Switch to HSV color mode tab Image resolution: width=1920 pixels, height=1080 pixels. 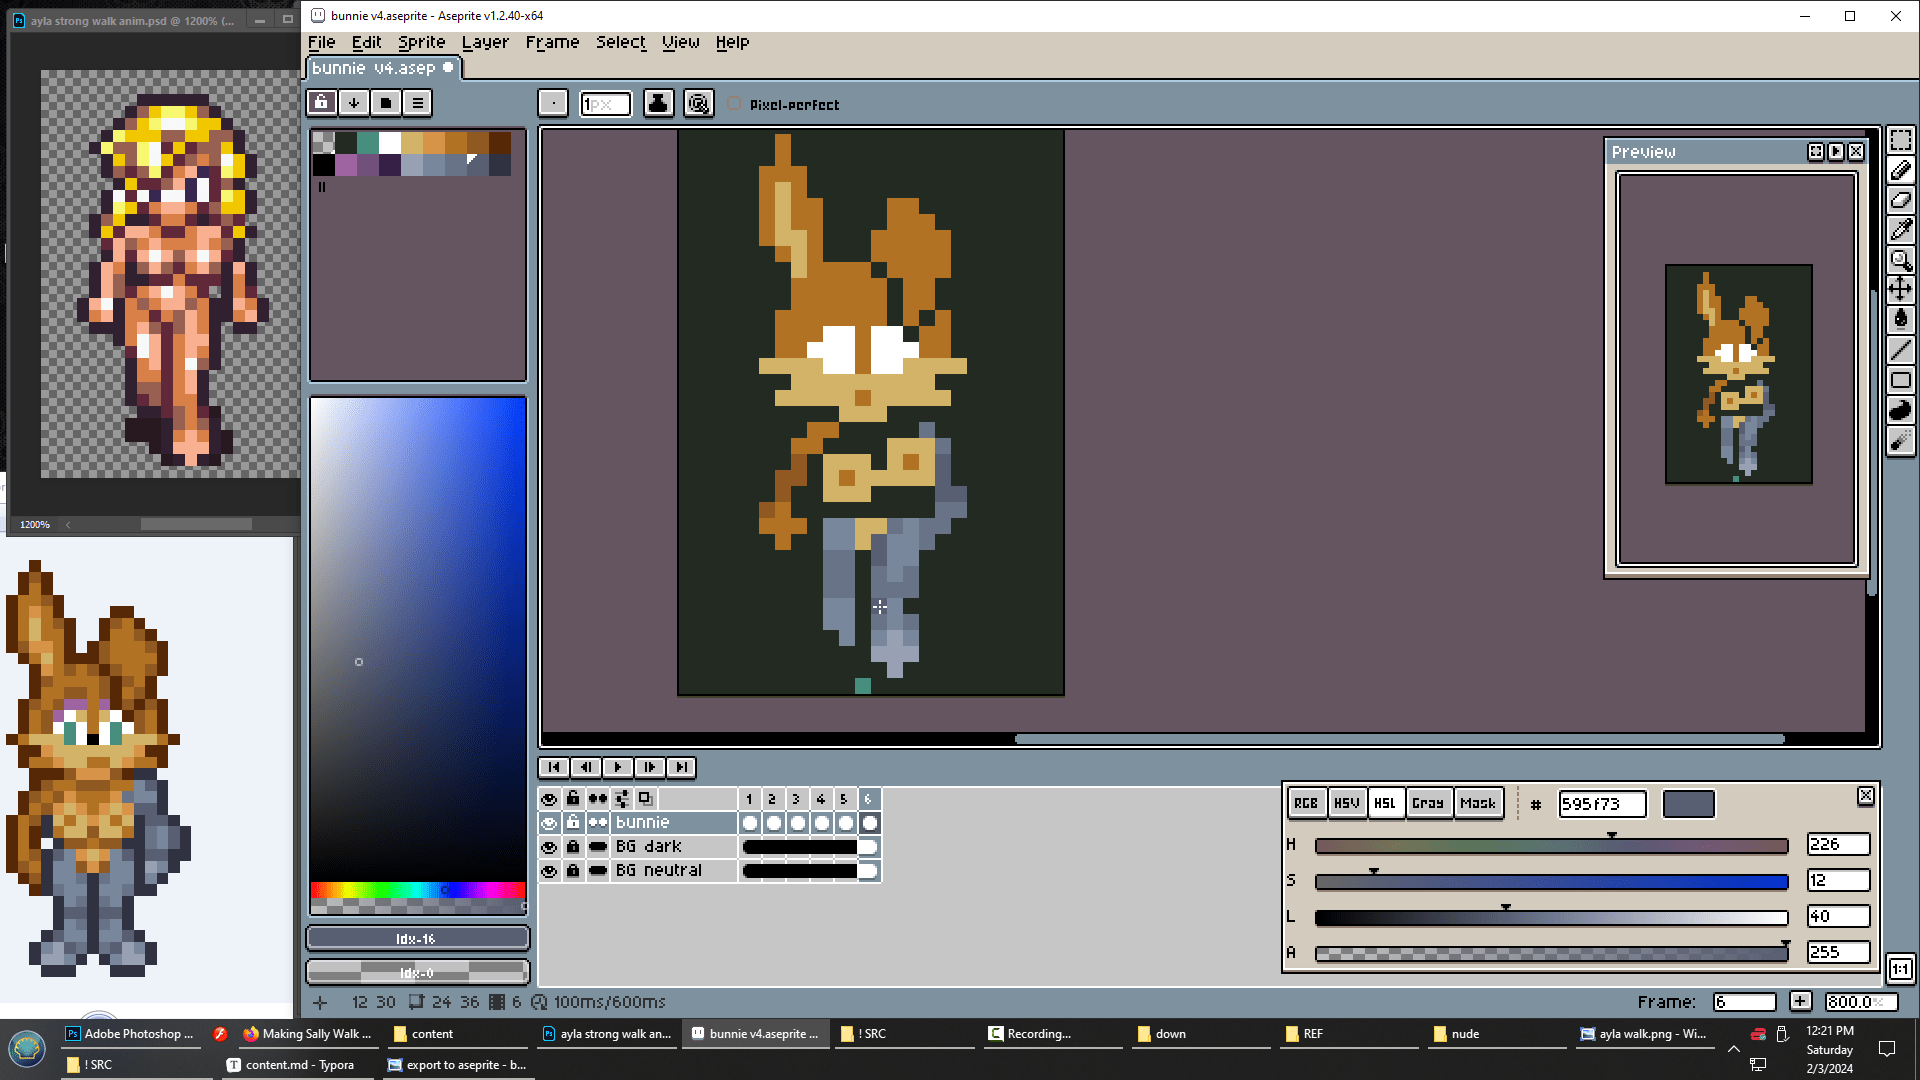click(x=1346, y=803)
